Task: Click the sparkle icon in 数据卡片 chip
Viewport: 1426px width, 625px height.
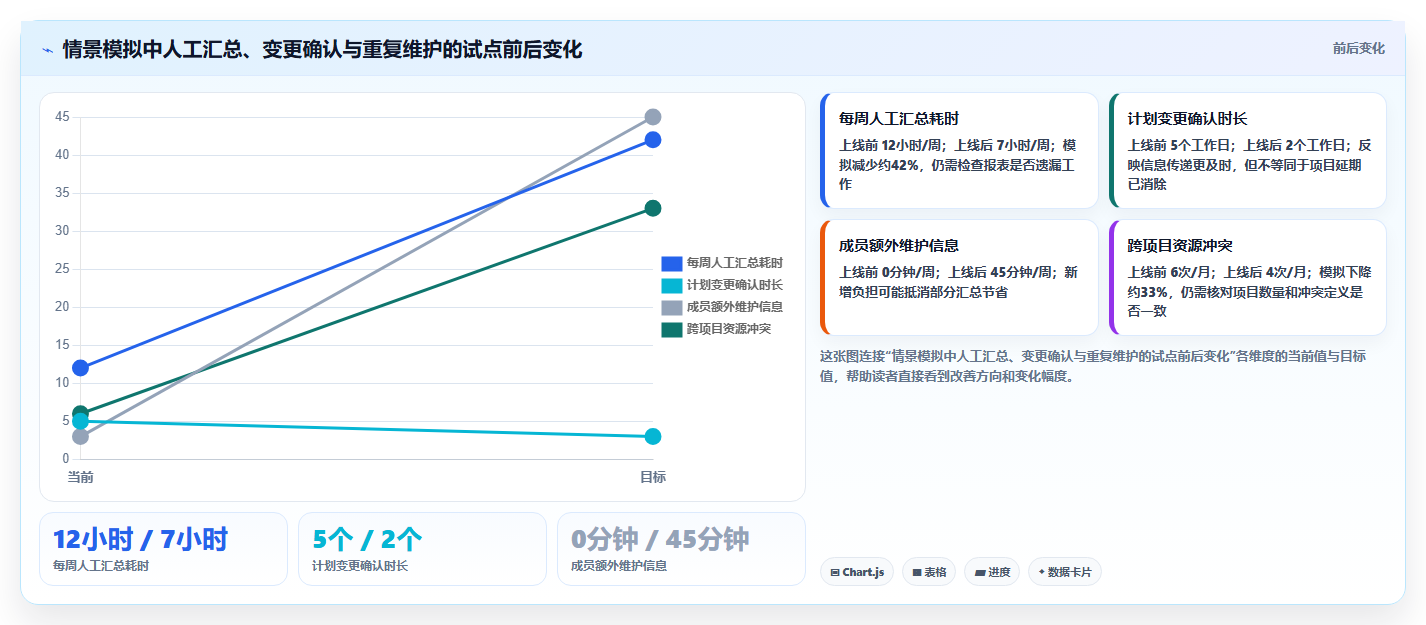Action: click(1042, 572)
